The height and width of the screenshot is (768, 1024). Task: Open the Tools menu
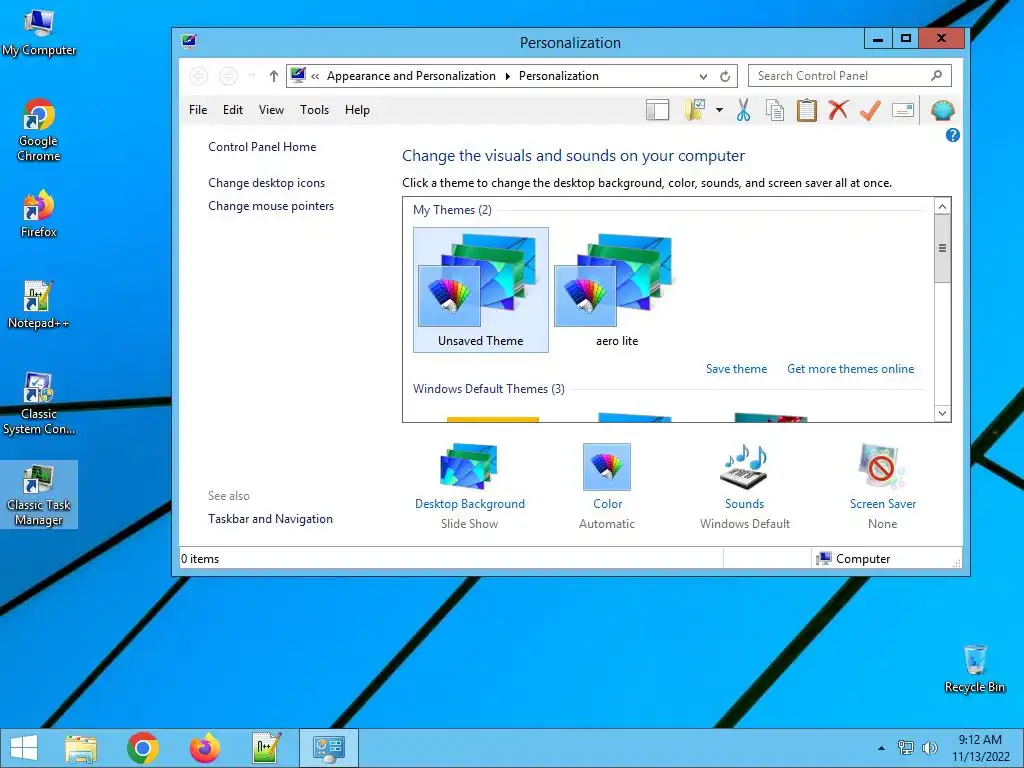[314, 110]
